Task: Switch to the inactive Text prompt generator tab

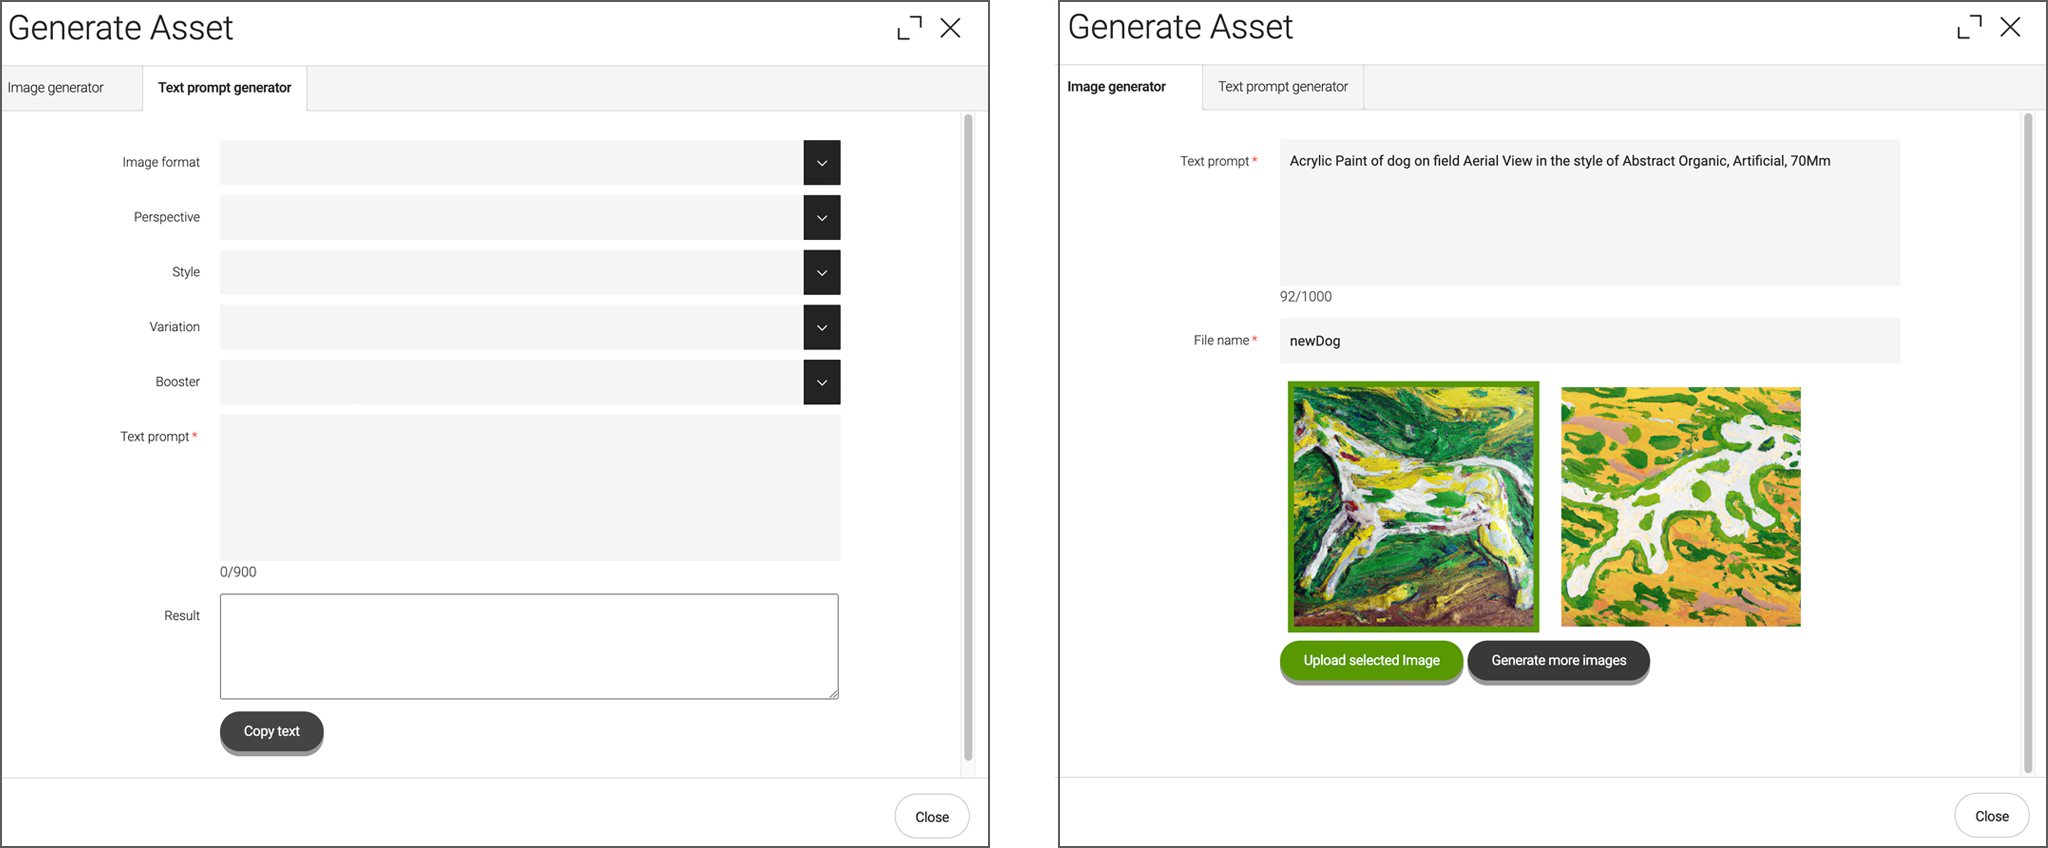Action: click(1282, 87)
